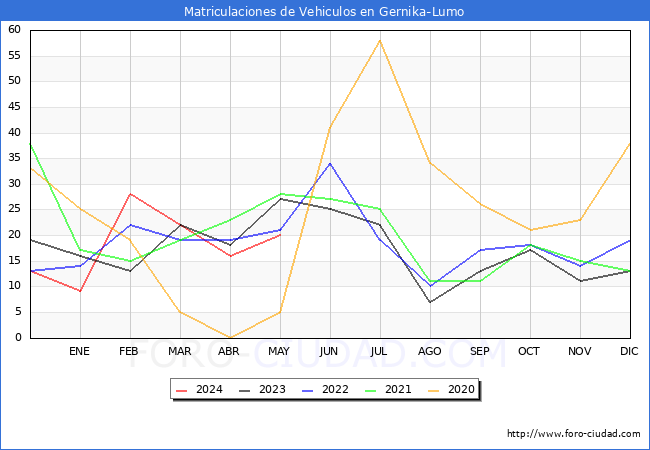Viewport: 650px width, 450px height.
Task: Click the gray 2023 low point at AGO
Action: [x=430, y=302]
